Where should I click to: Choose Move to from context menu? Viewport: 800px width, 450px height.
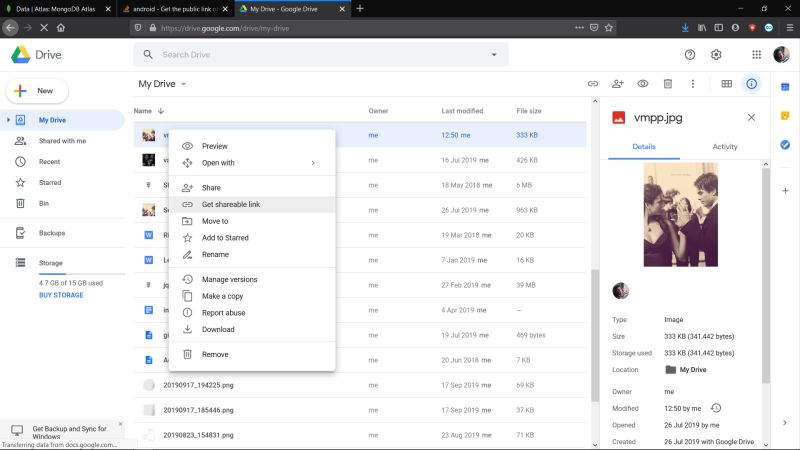coord(252,221)
